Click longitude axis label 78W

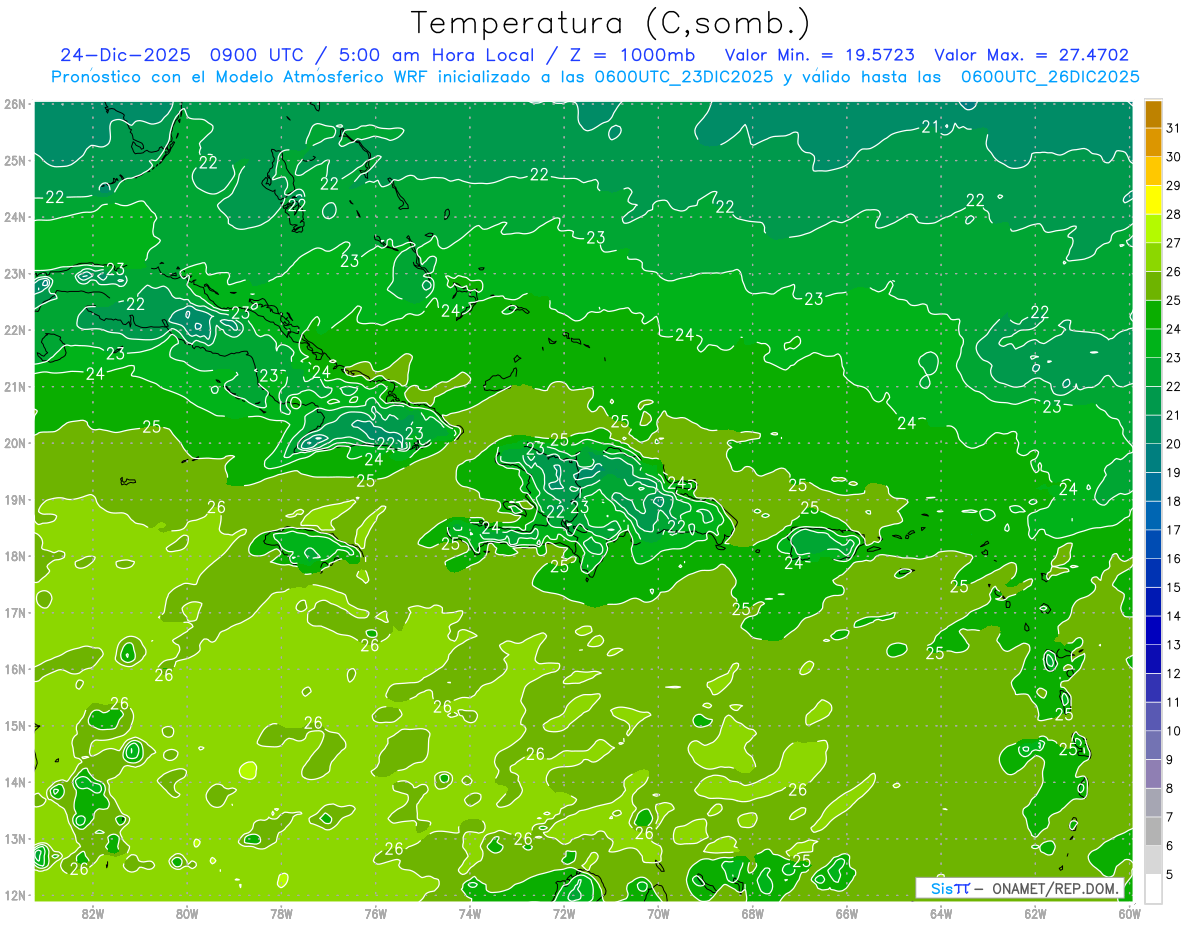[281, 913]
